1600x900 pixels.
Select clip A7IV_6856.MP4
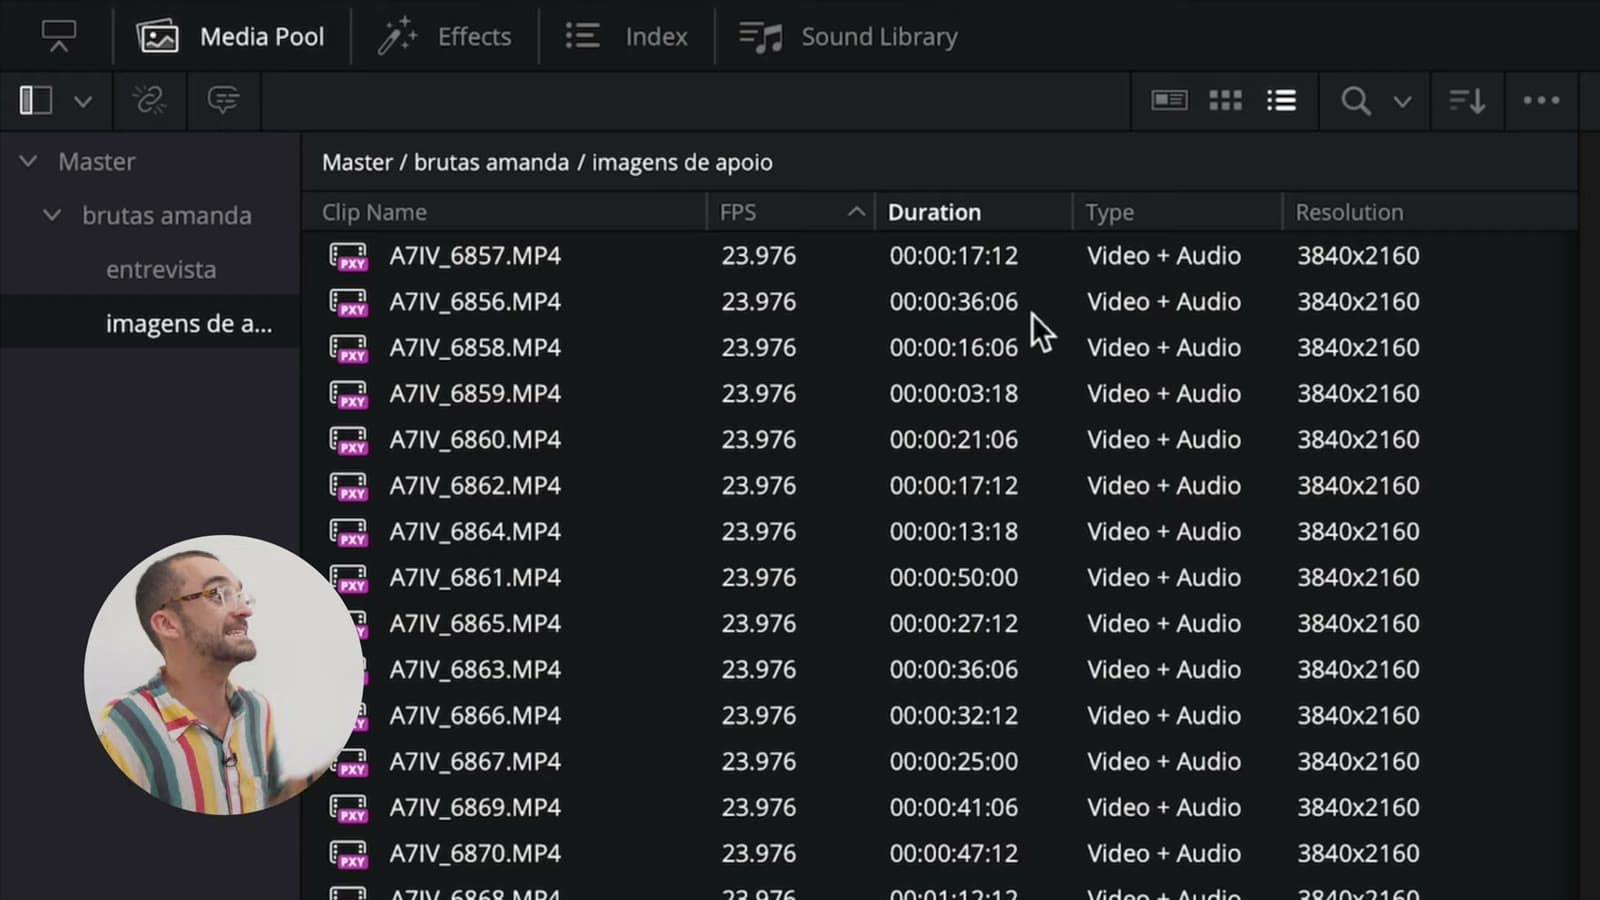pyautogui.click(x=475, y=302)
